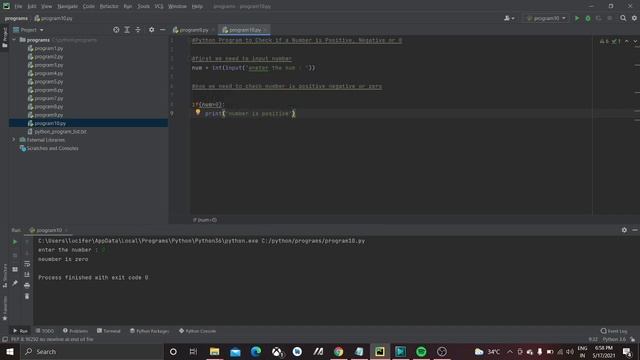This screenshot has width=640, height=360.
Task: Open the inspections warnings widget
Action: pyautogui.click(x=610, y=41)
